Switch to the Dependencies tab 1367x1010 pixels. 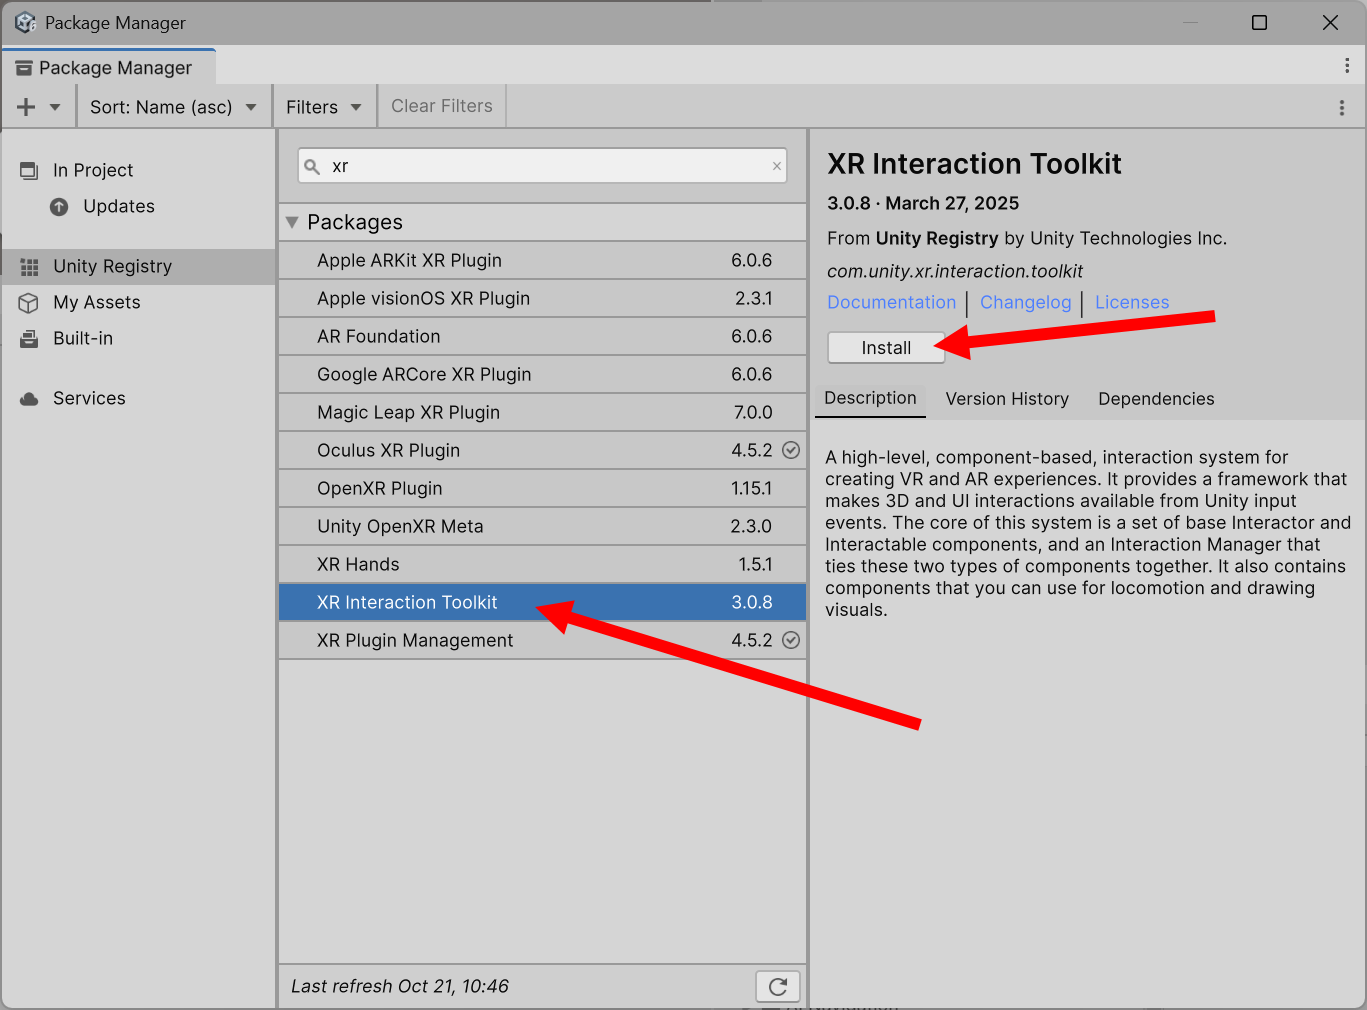[x=1156, y=399]
